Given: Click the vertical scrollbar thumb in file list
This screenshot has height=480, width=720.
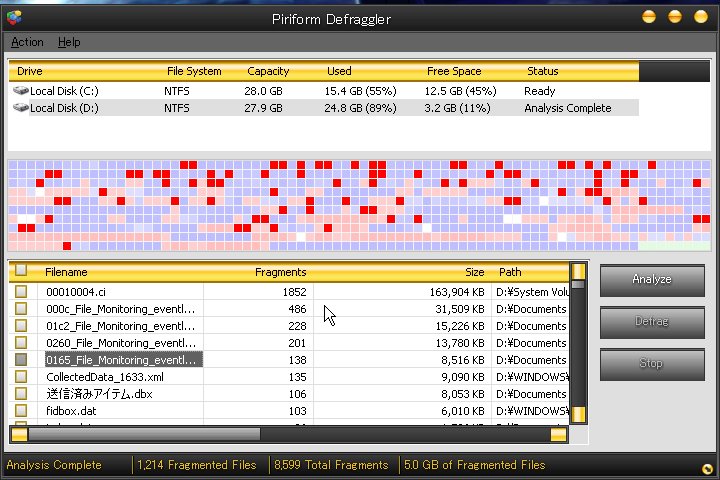Looking at the screenshot, I should click(578, 284).
